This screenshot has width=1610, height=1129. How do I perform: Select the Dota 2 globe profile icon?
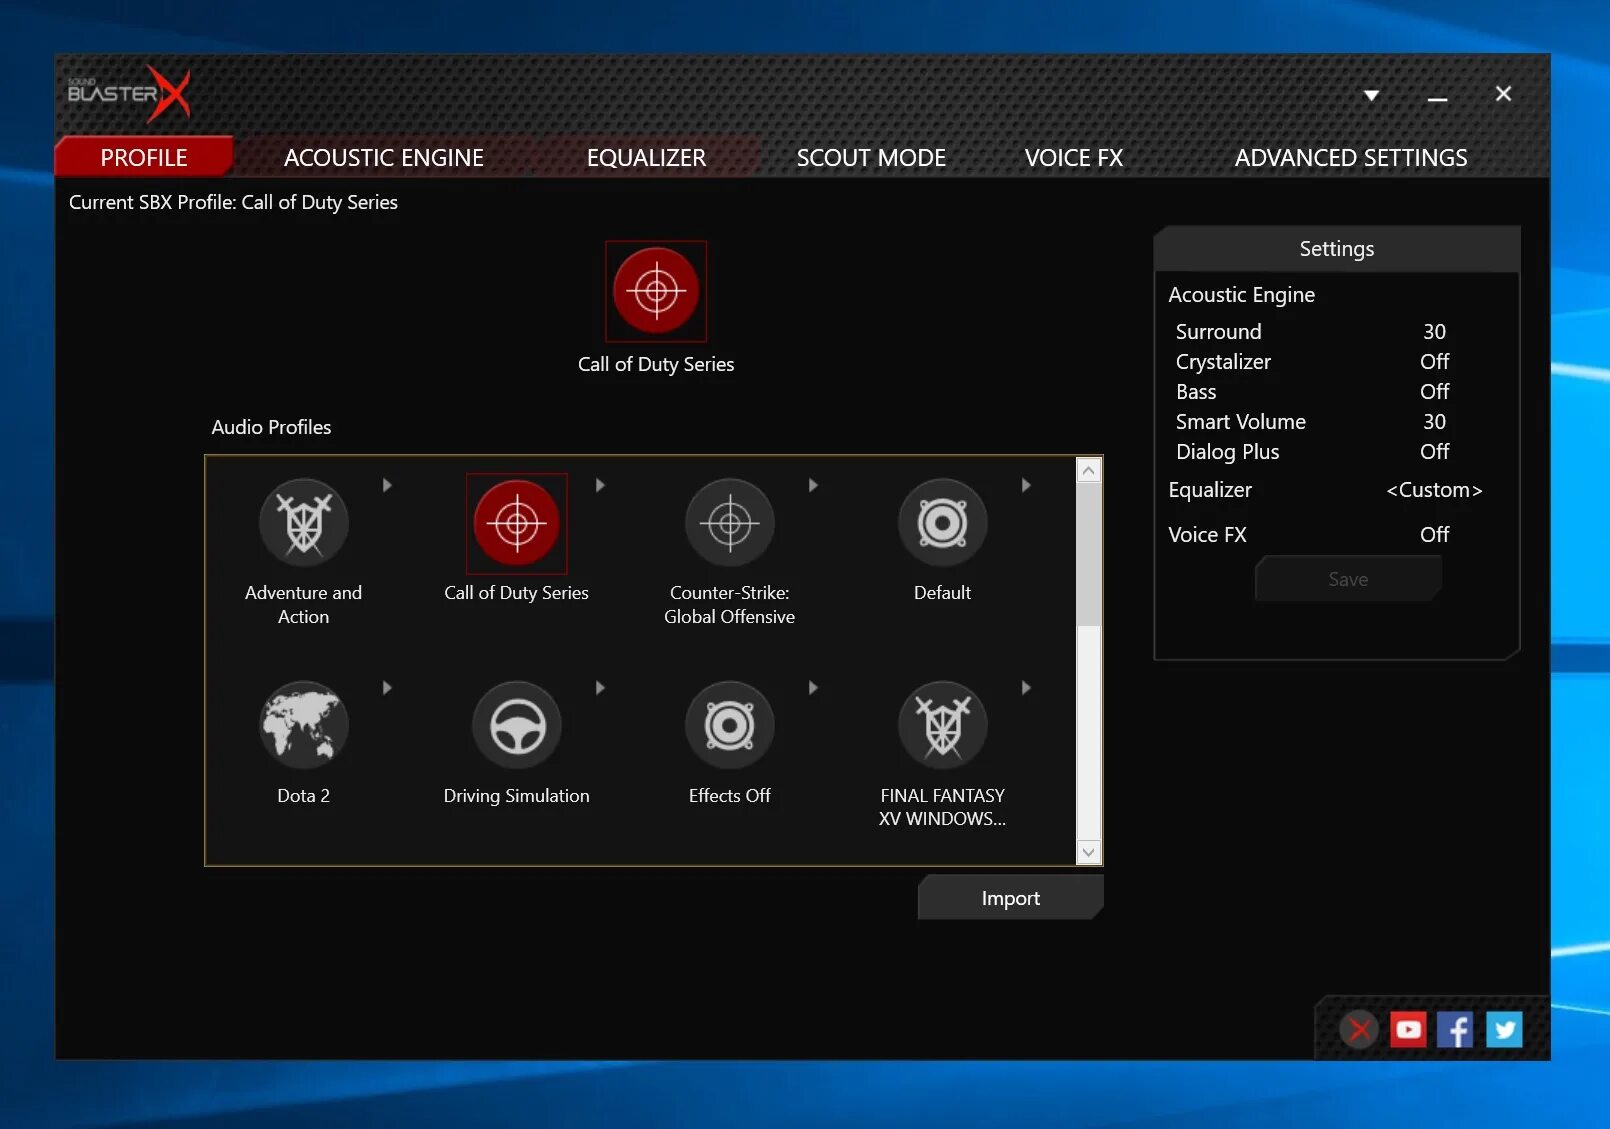tap(304, 725)
